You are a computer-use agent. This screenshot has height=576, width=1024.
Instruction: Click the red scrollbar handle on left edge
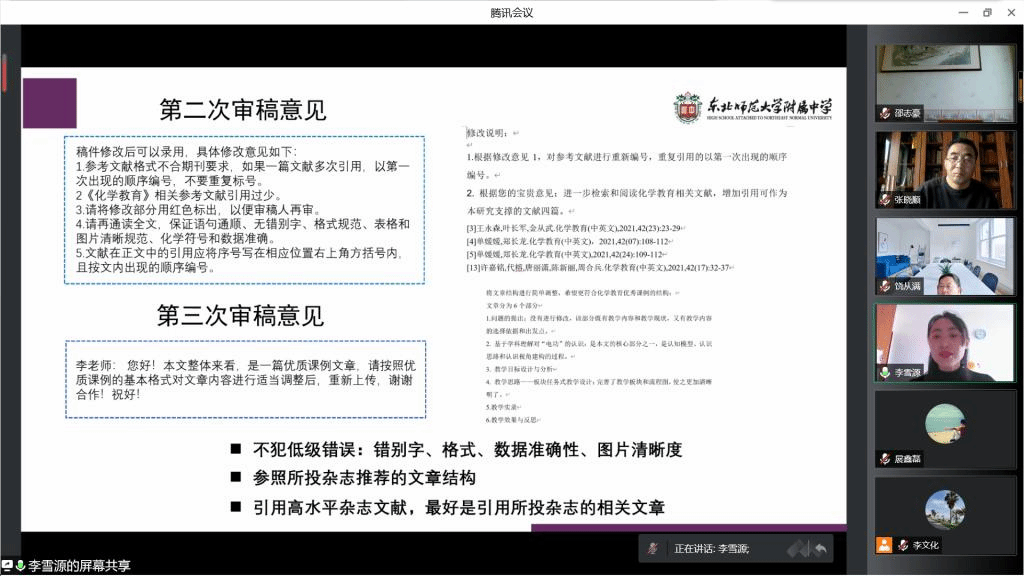click(x=4, y=70)
